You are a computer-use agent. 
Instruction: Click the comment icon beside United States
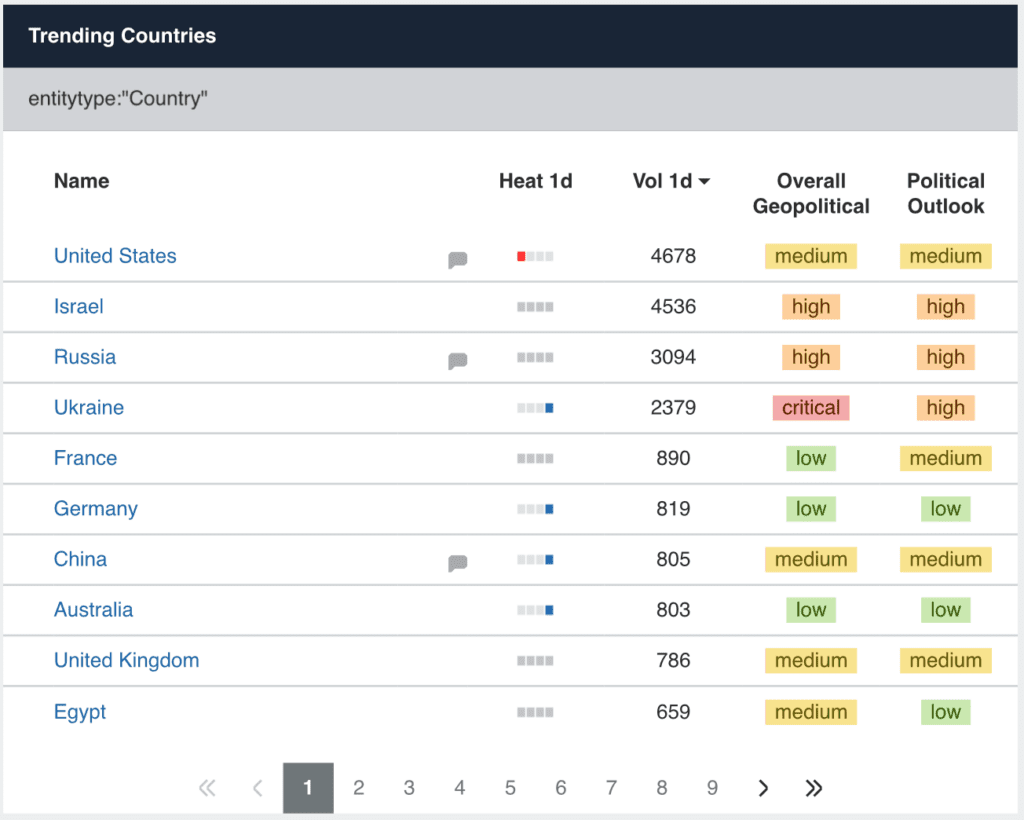pyautogui.click(x=457, y=260)
